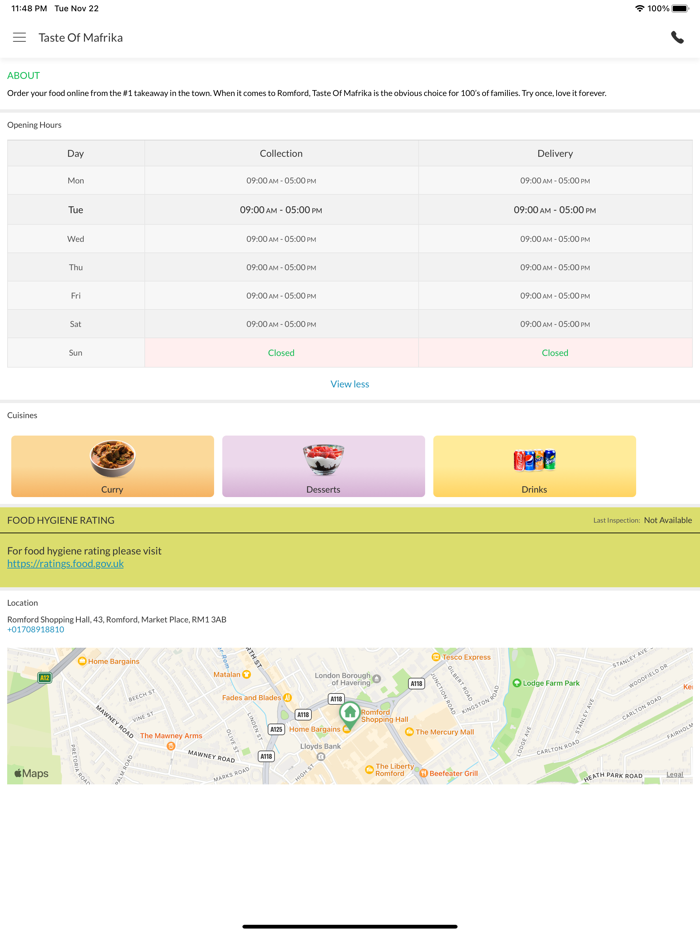The width and height of the screenshot is (700, 934).
Task: Tap the A12 road badge on map
Action: pyautogui.click(x=44, y=677)
